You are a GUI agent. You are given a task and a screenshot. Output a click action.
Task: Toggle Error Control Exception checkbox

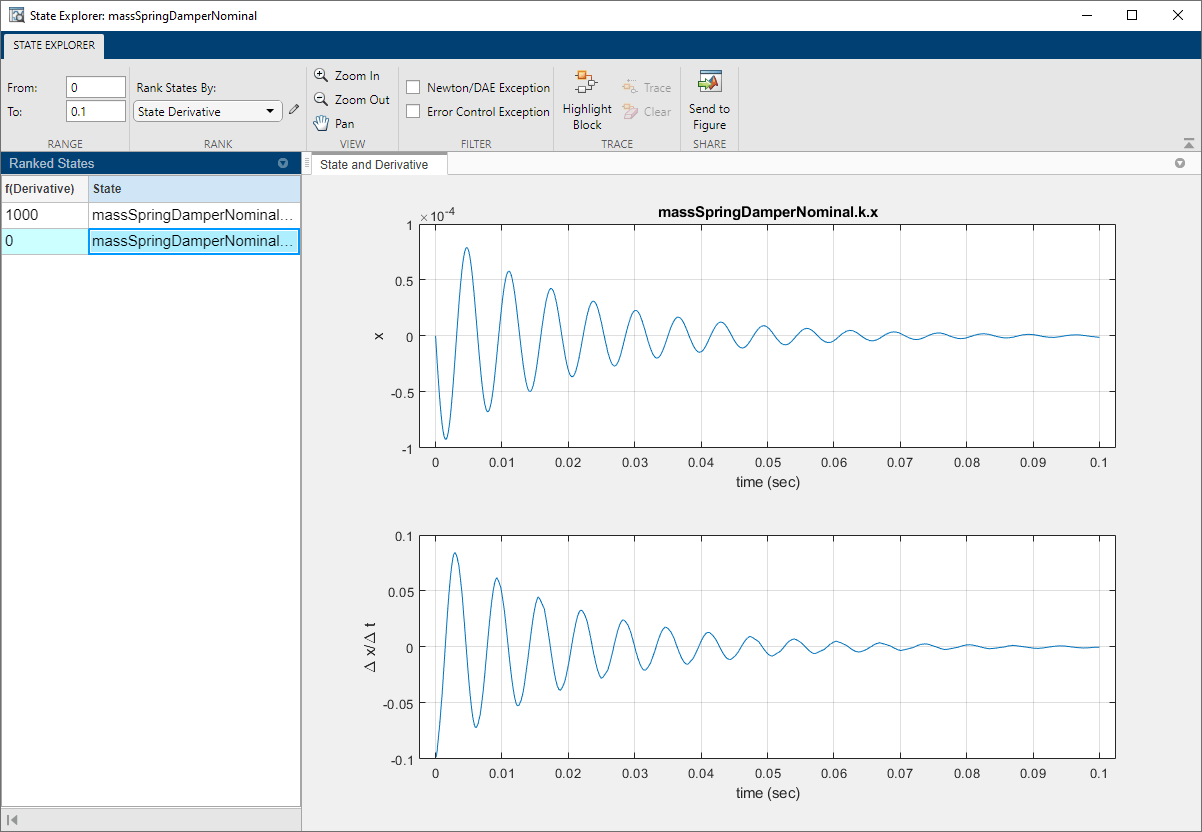pyautogui.click(x=413, y=112)
